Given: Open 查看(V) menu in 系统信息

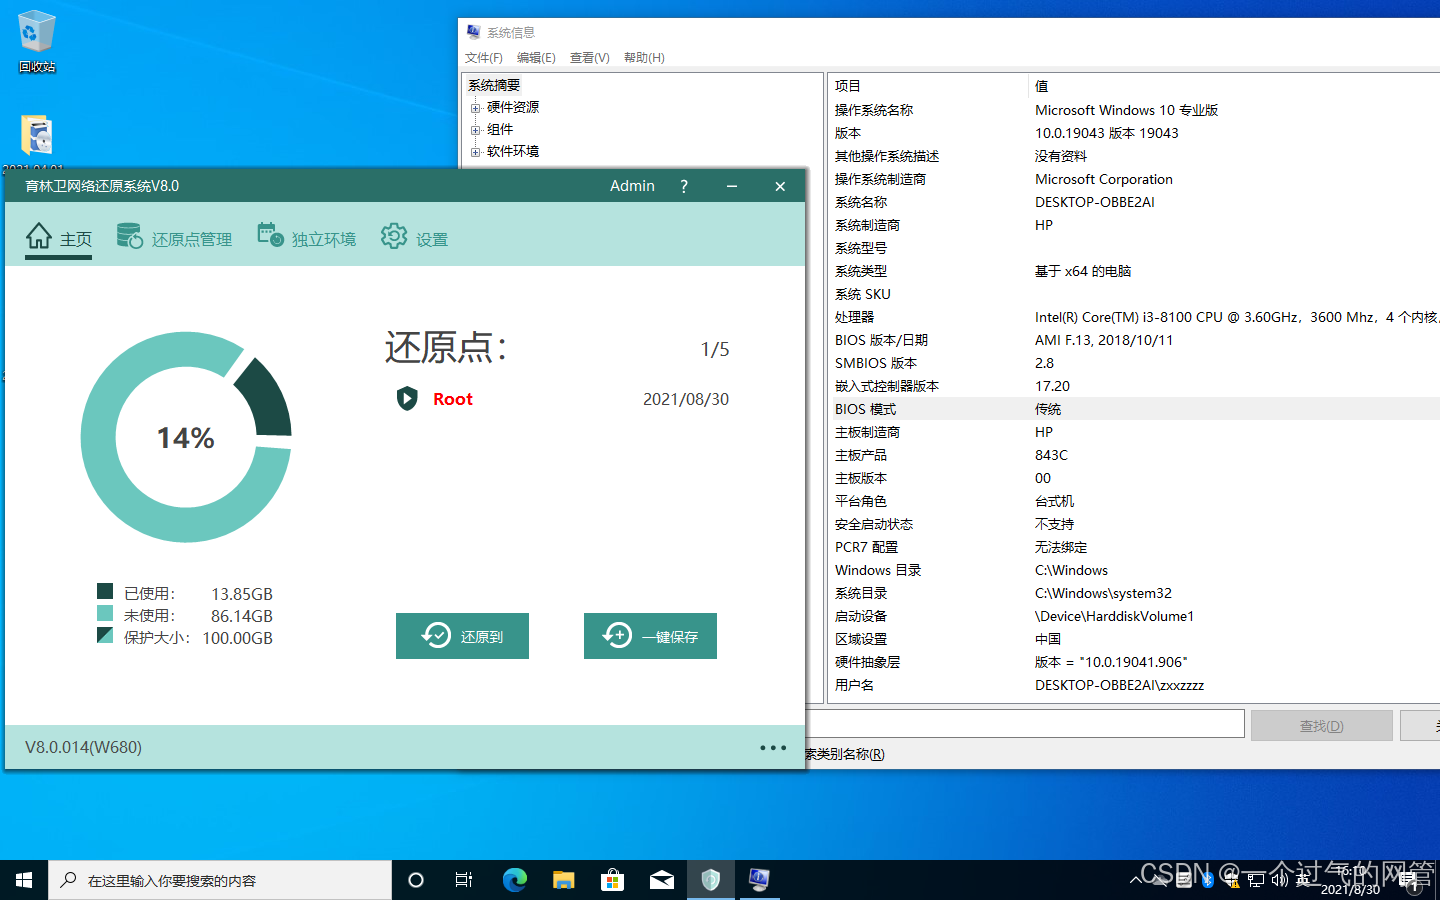Looking at the screenshot, I should coord(590,58).
